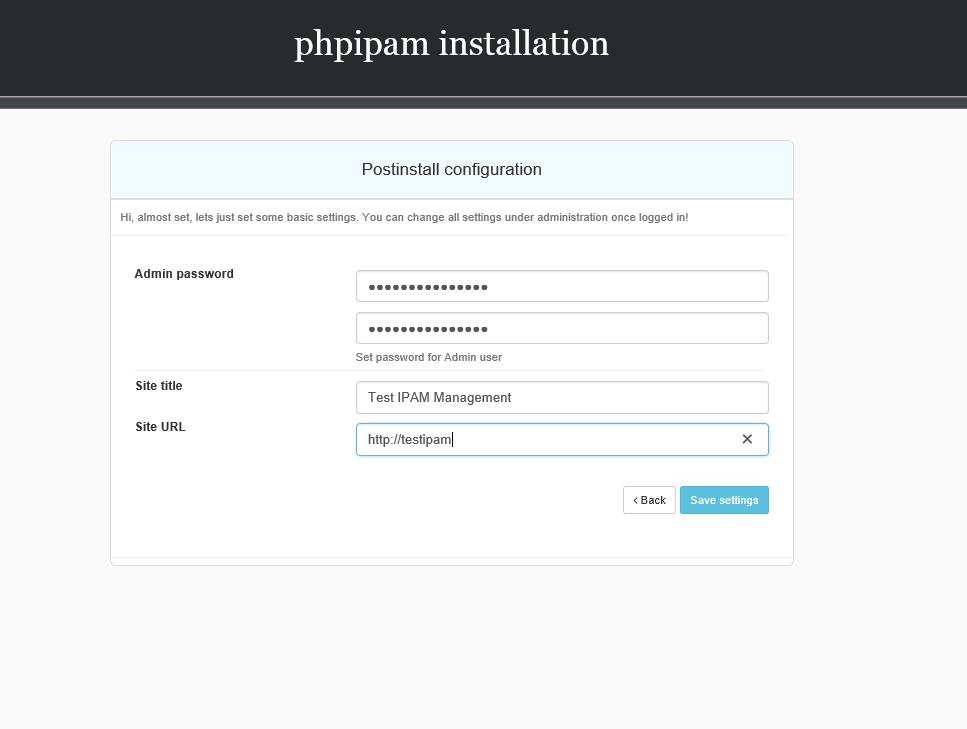Click the masked dots in the first password field
967x729 pixels.
click(428, 287)
